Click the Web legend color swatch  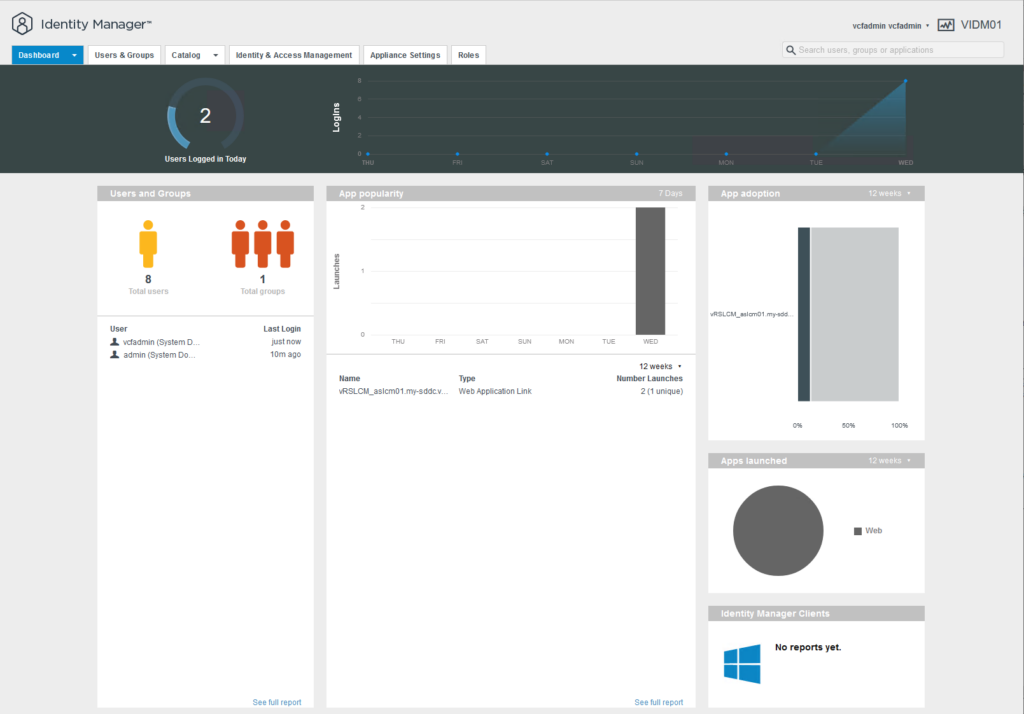click(857, 531)
